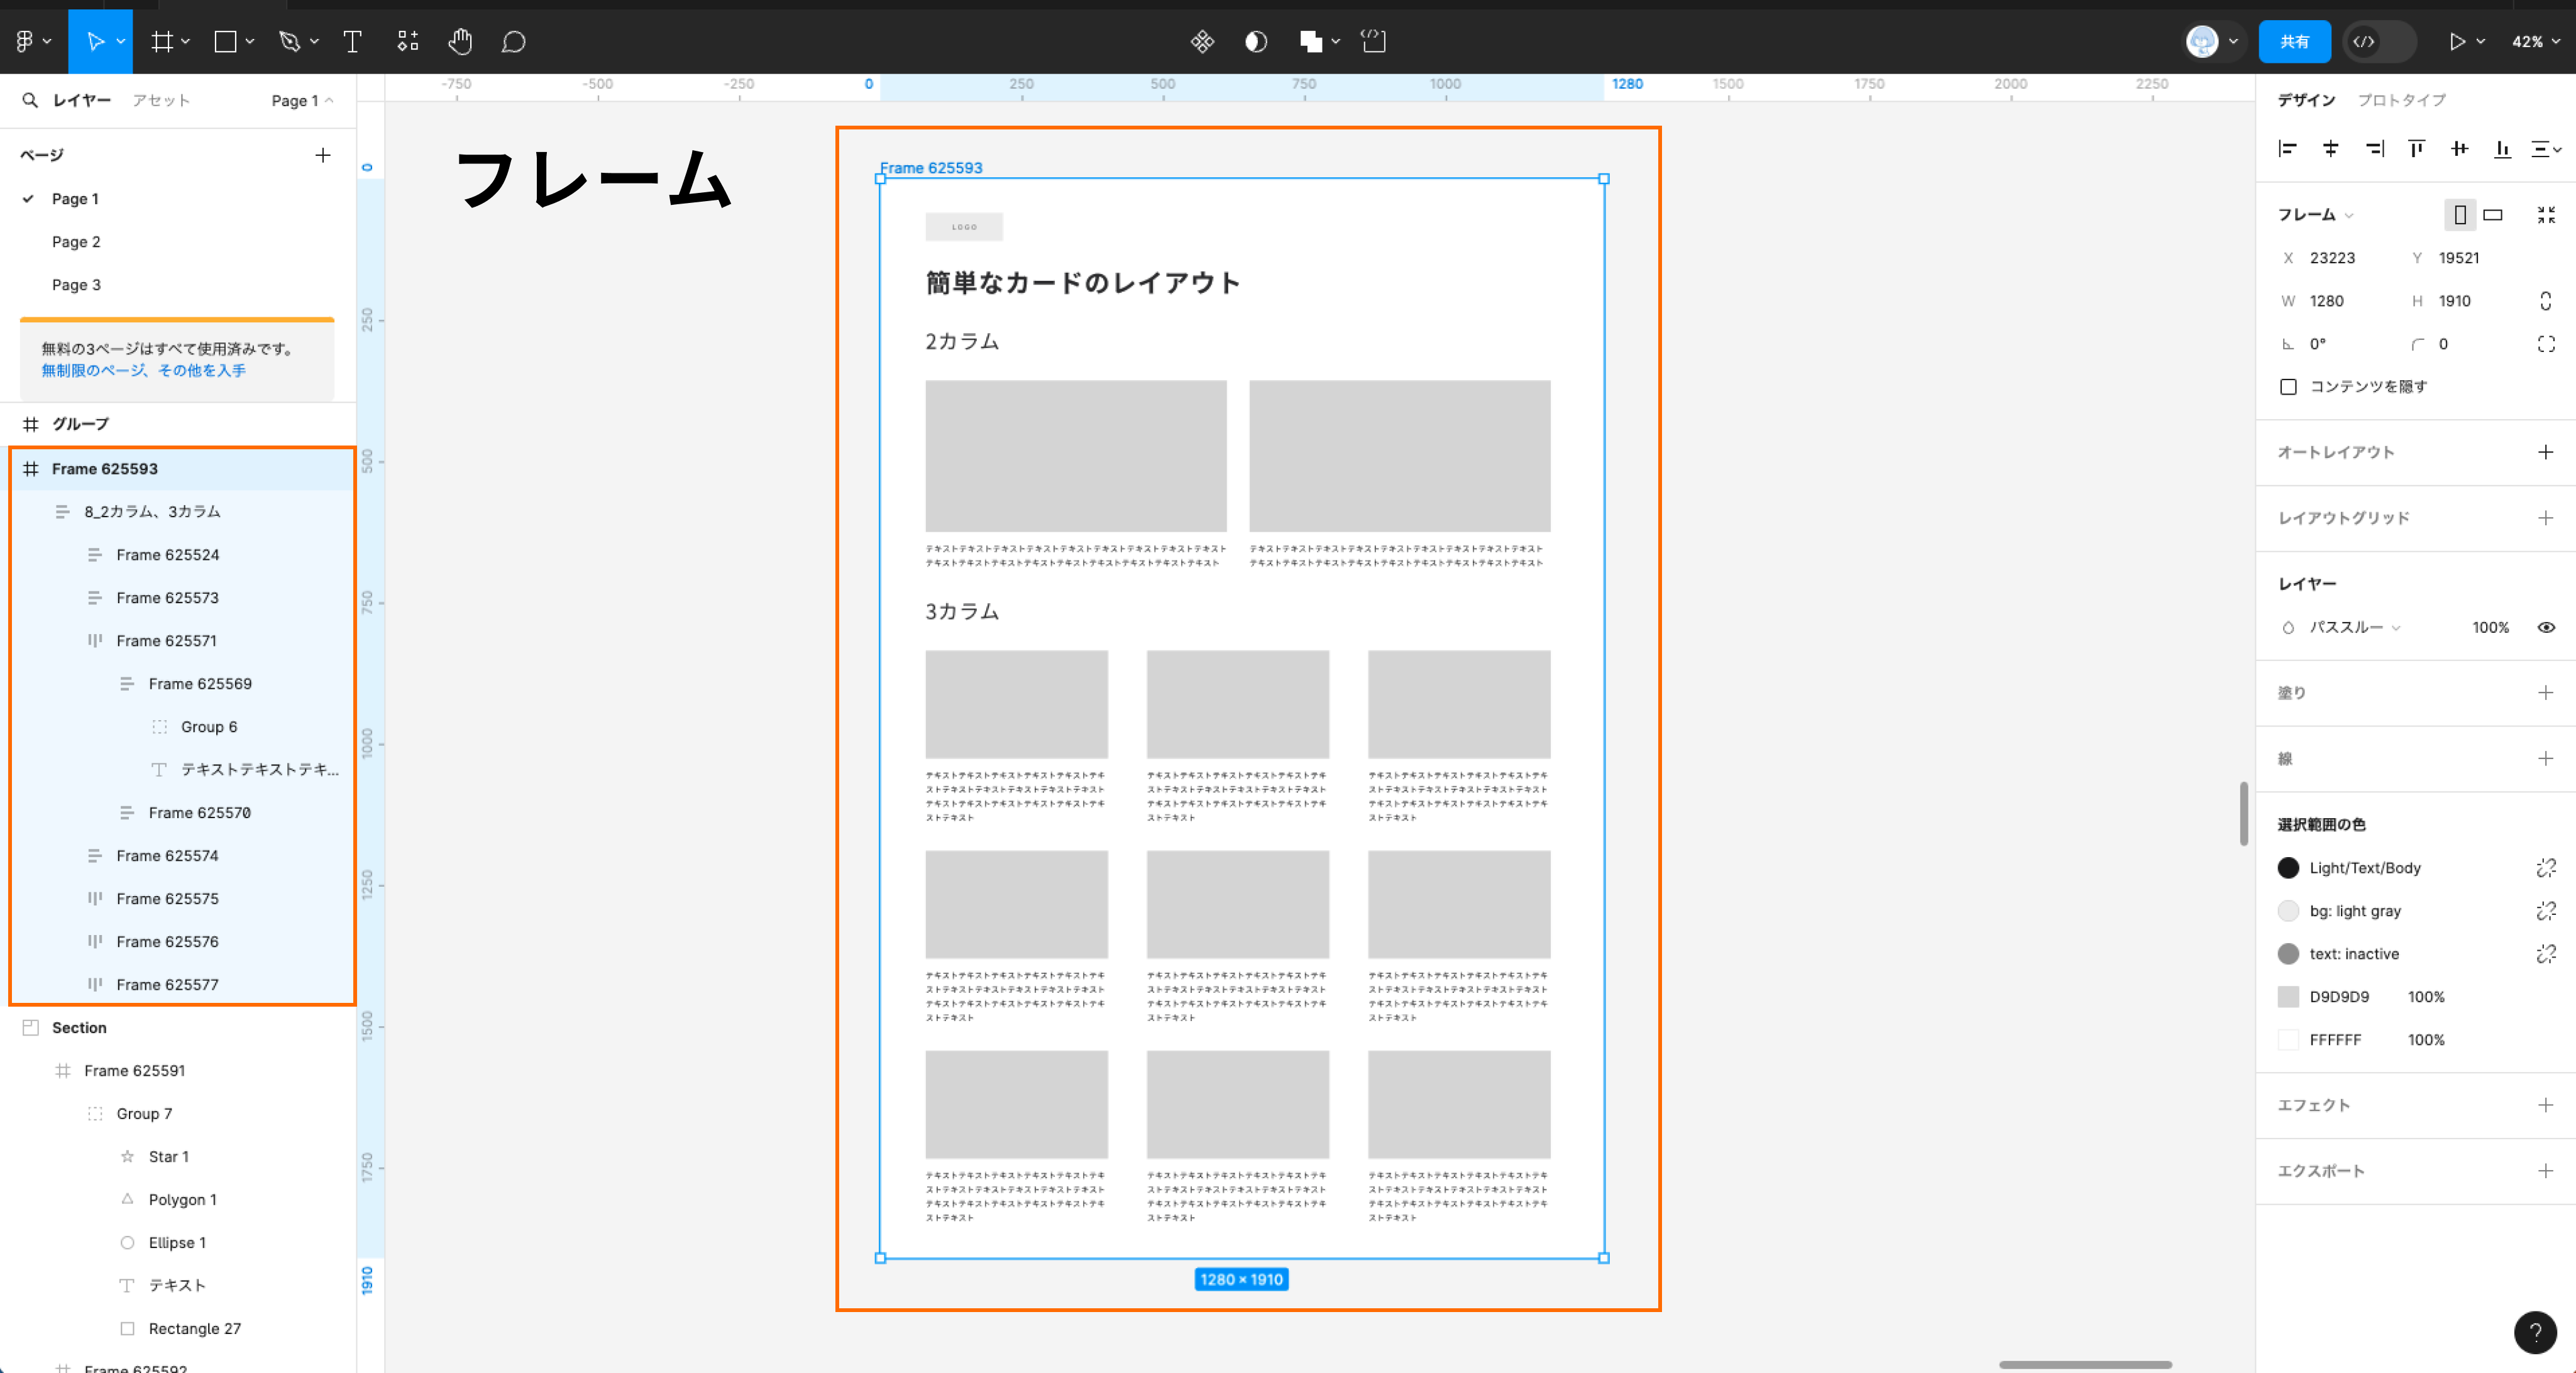
Task: Switch to the プロトタイプ tab
Action: click(x=2401, y=100)
